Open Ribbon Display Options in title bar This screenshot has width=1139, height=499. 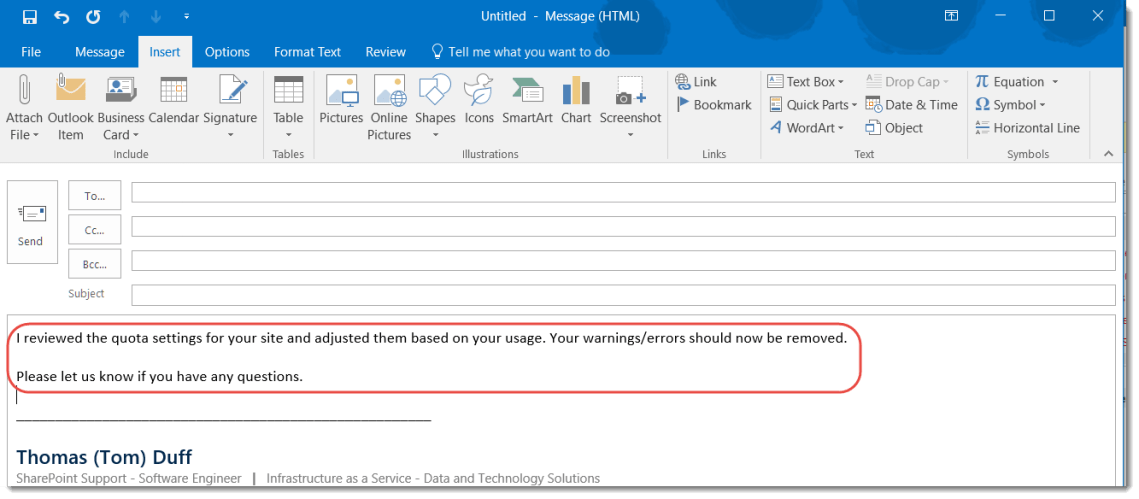[950, 16]
